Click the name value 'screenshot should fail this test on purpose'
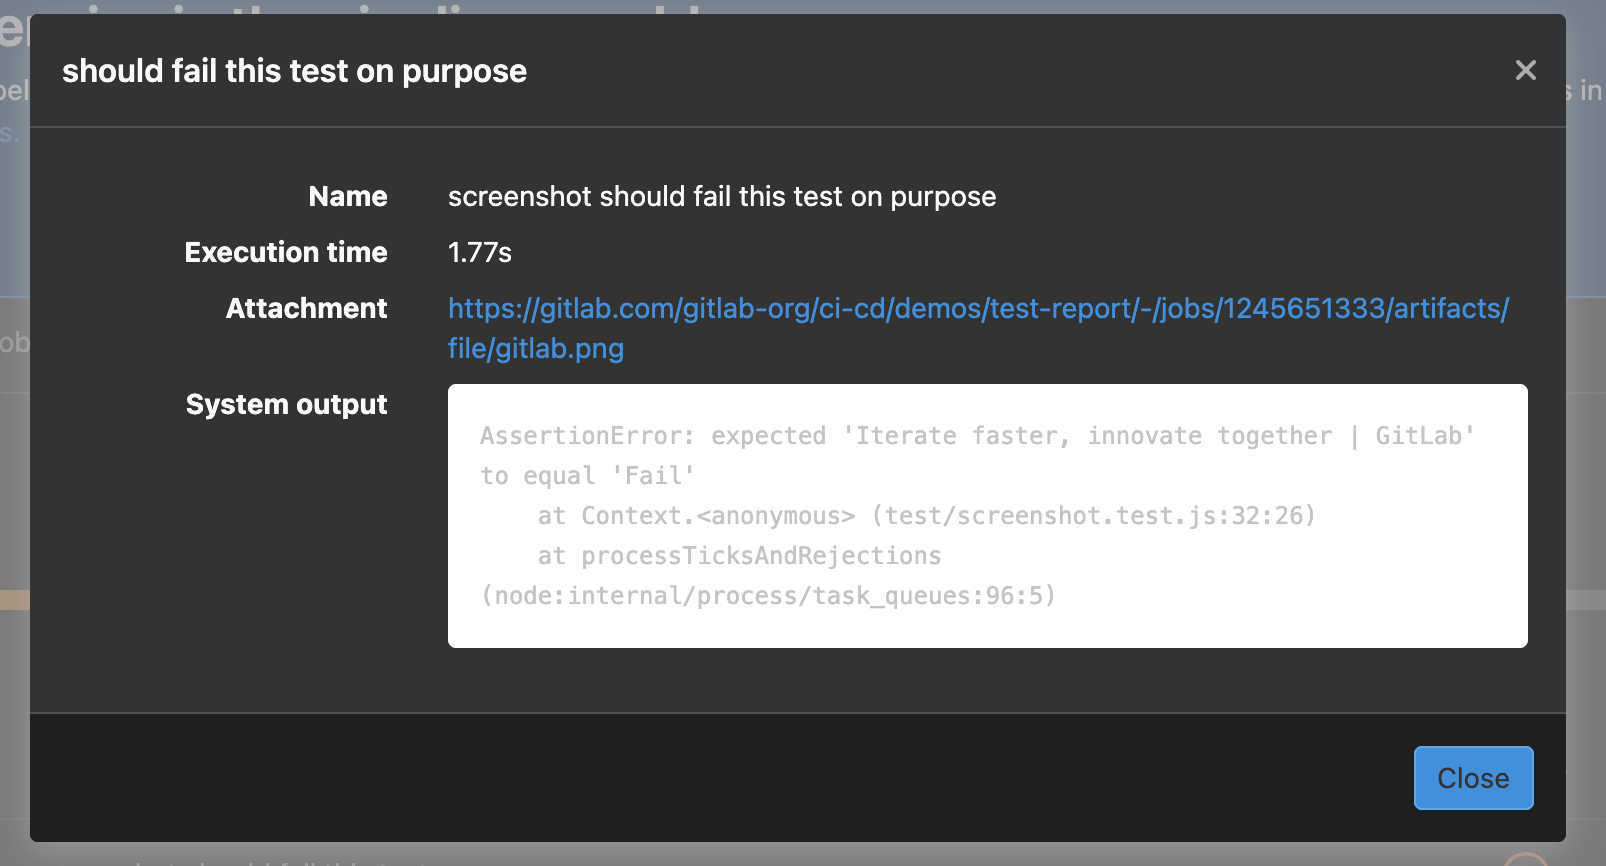The image size is (1606, 866). click(x=722, y=196)
